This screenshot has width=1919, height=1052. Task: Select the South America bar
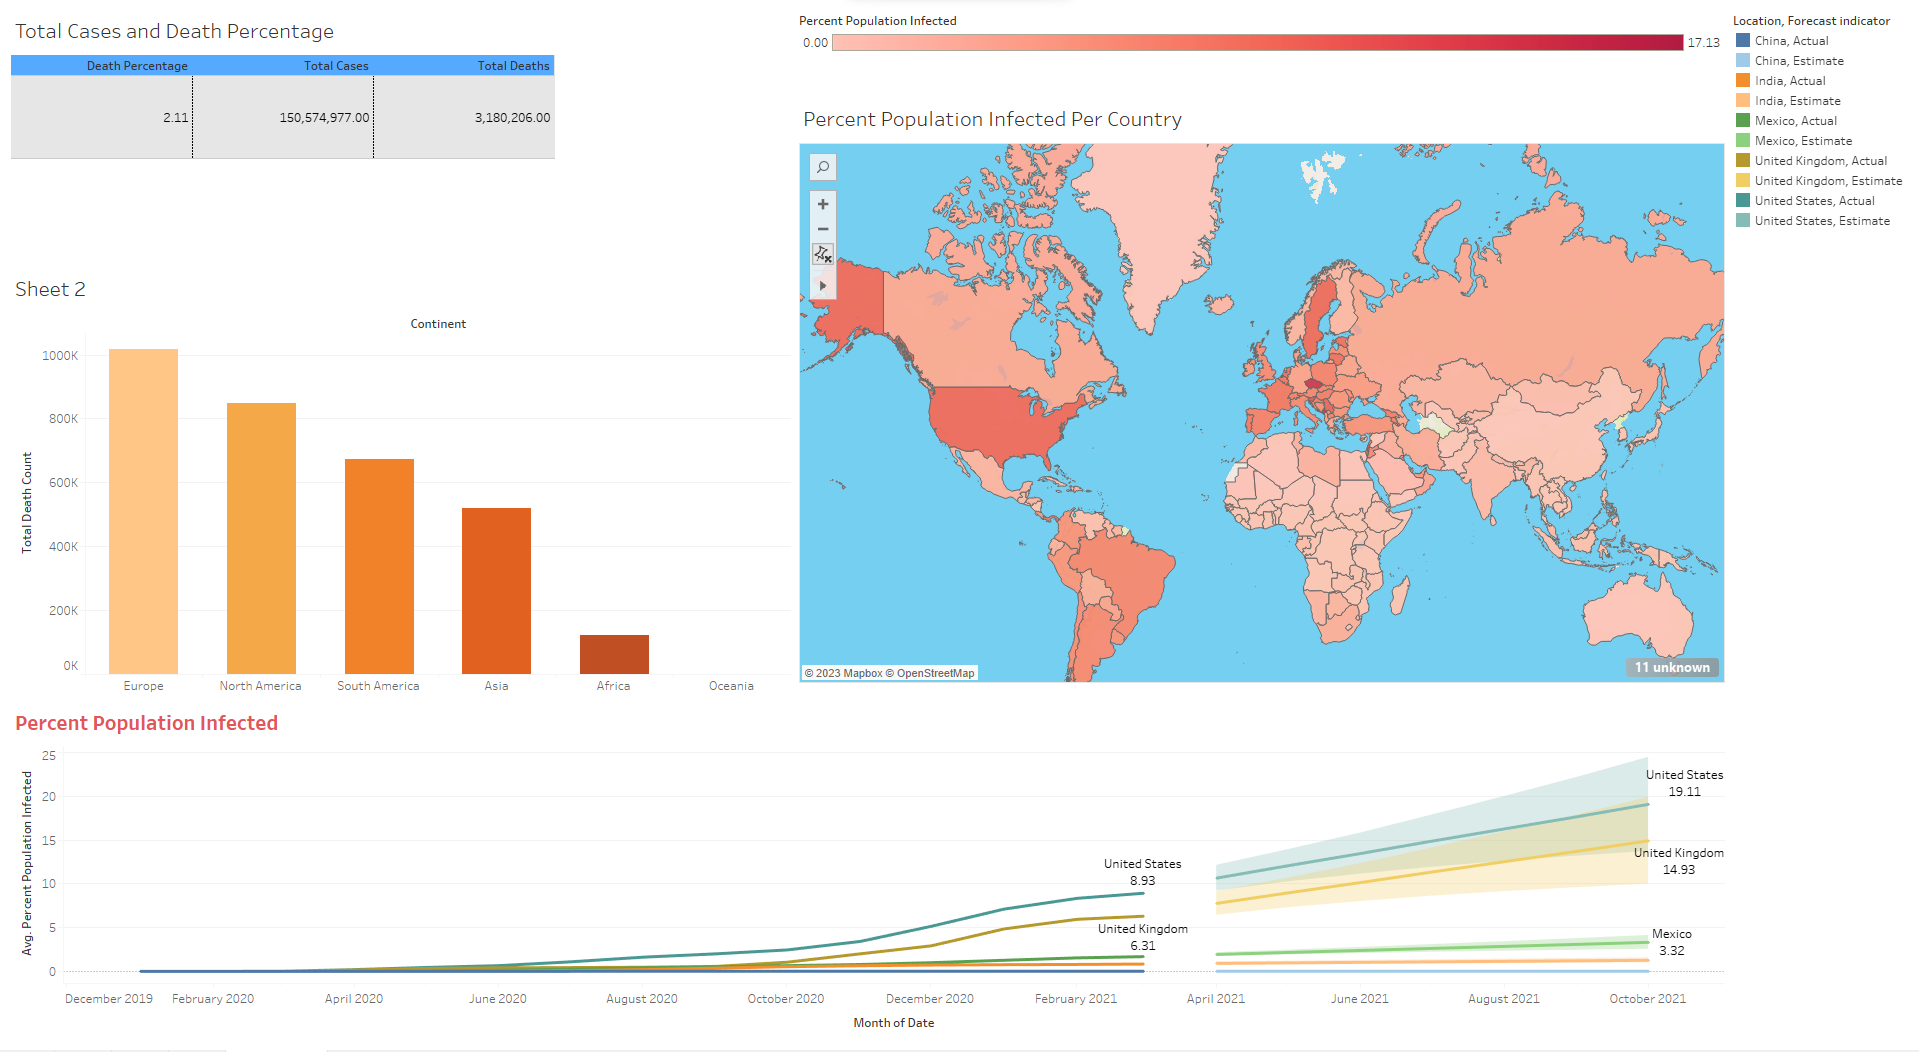pyautogui.click(x=379, y=566)
